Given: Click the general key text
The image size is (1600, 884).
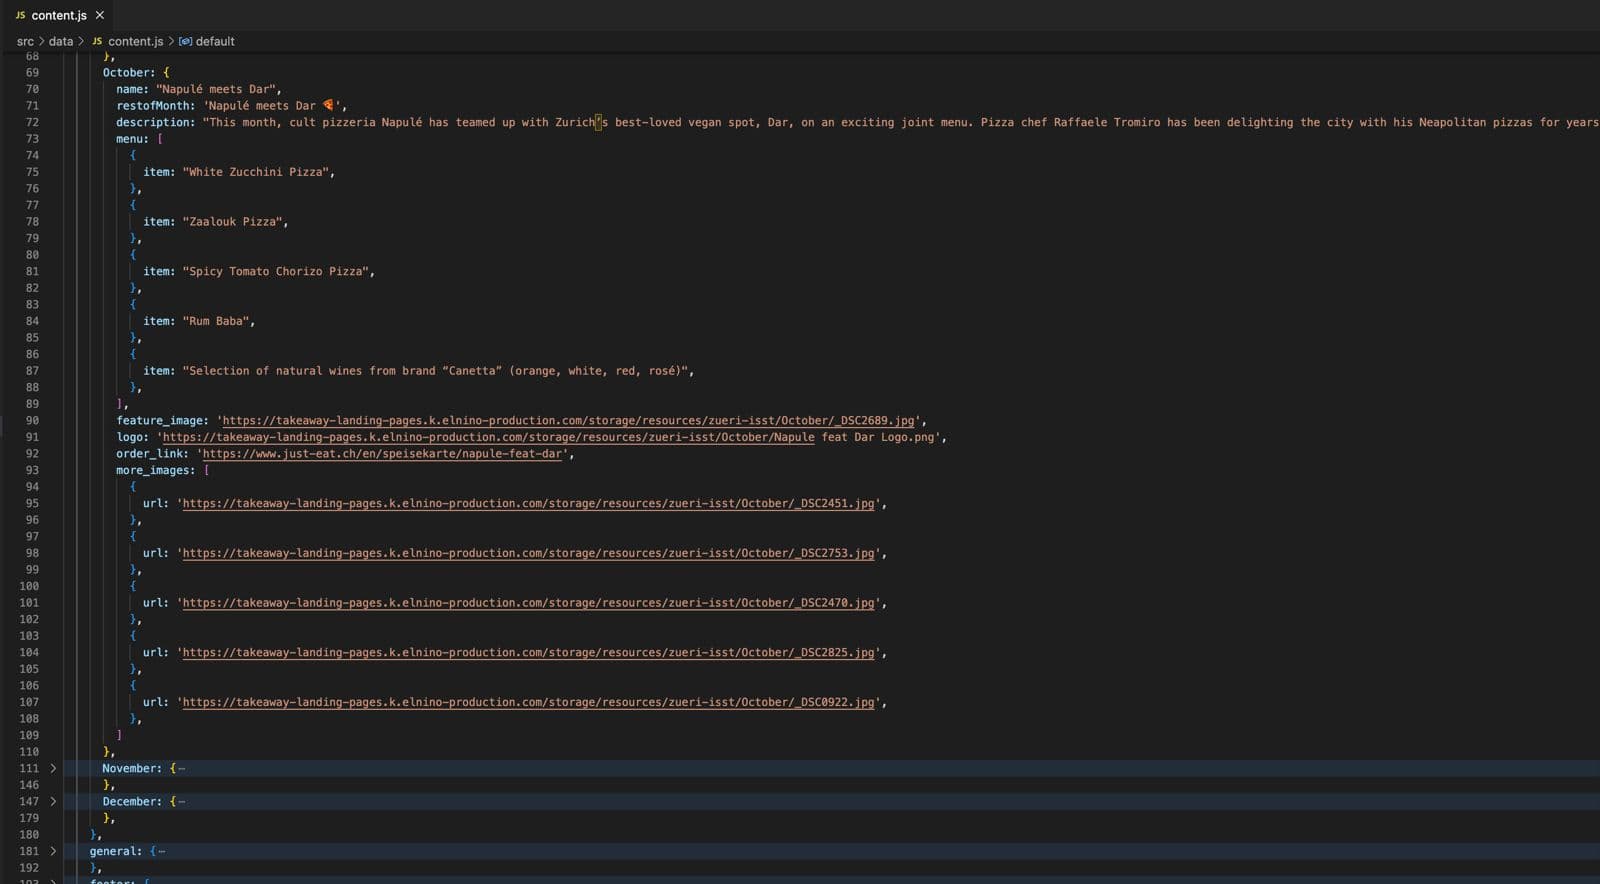Looking at the screenshot, I should point(115,851).
